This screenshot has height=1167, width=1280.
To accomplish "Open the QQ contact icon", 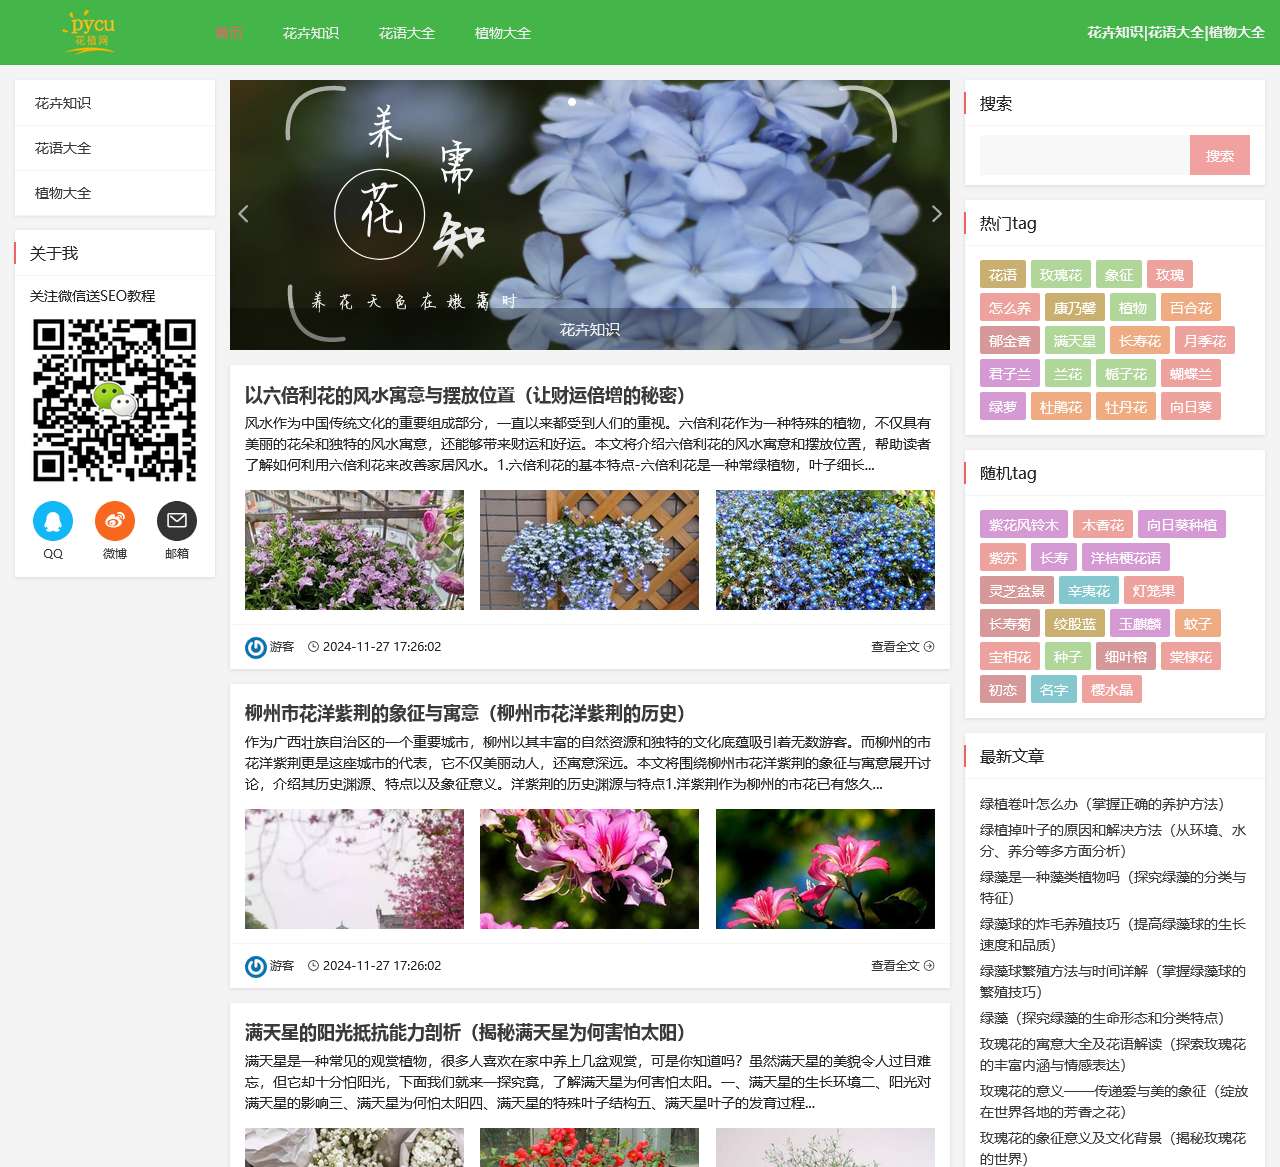I will tap(53, 521).
